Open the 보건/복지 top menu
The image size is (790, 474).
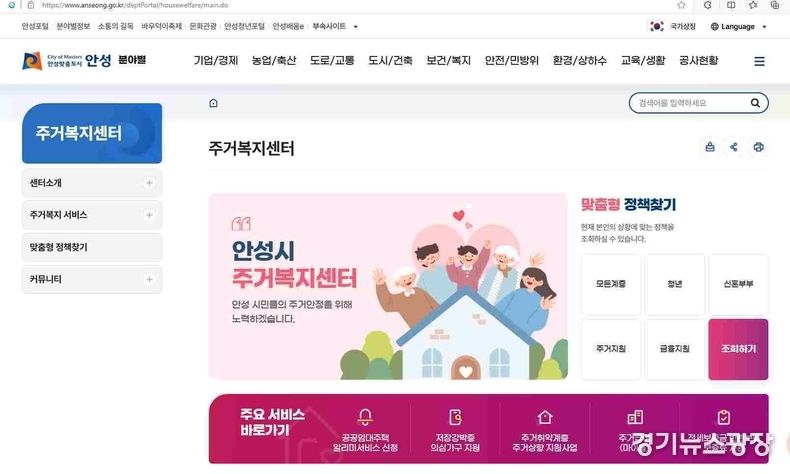(x=448, y=61)
